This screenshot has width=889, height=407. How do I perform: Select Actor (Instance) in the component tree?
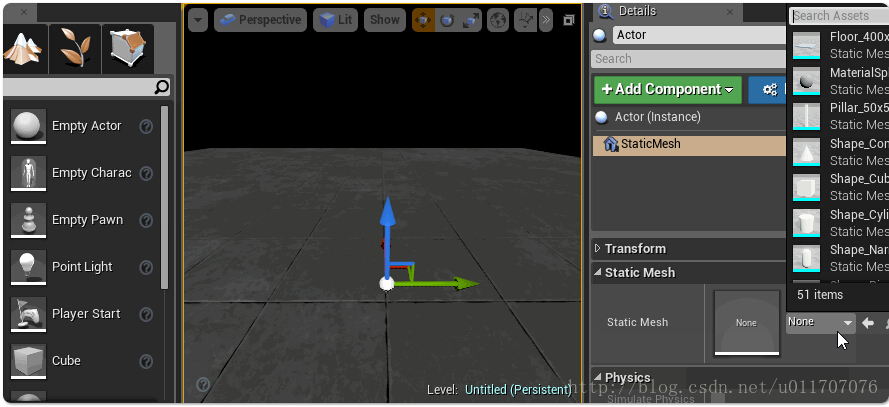[x=658, y=117]
